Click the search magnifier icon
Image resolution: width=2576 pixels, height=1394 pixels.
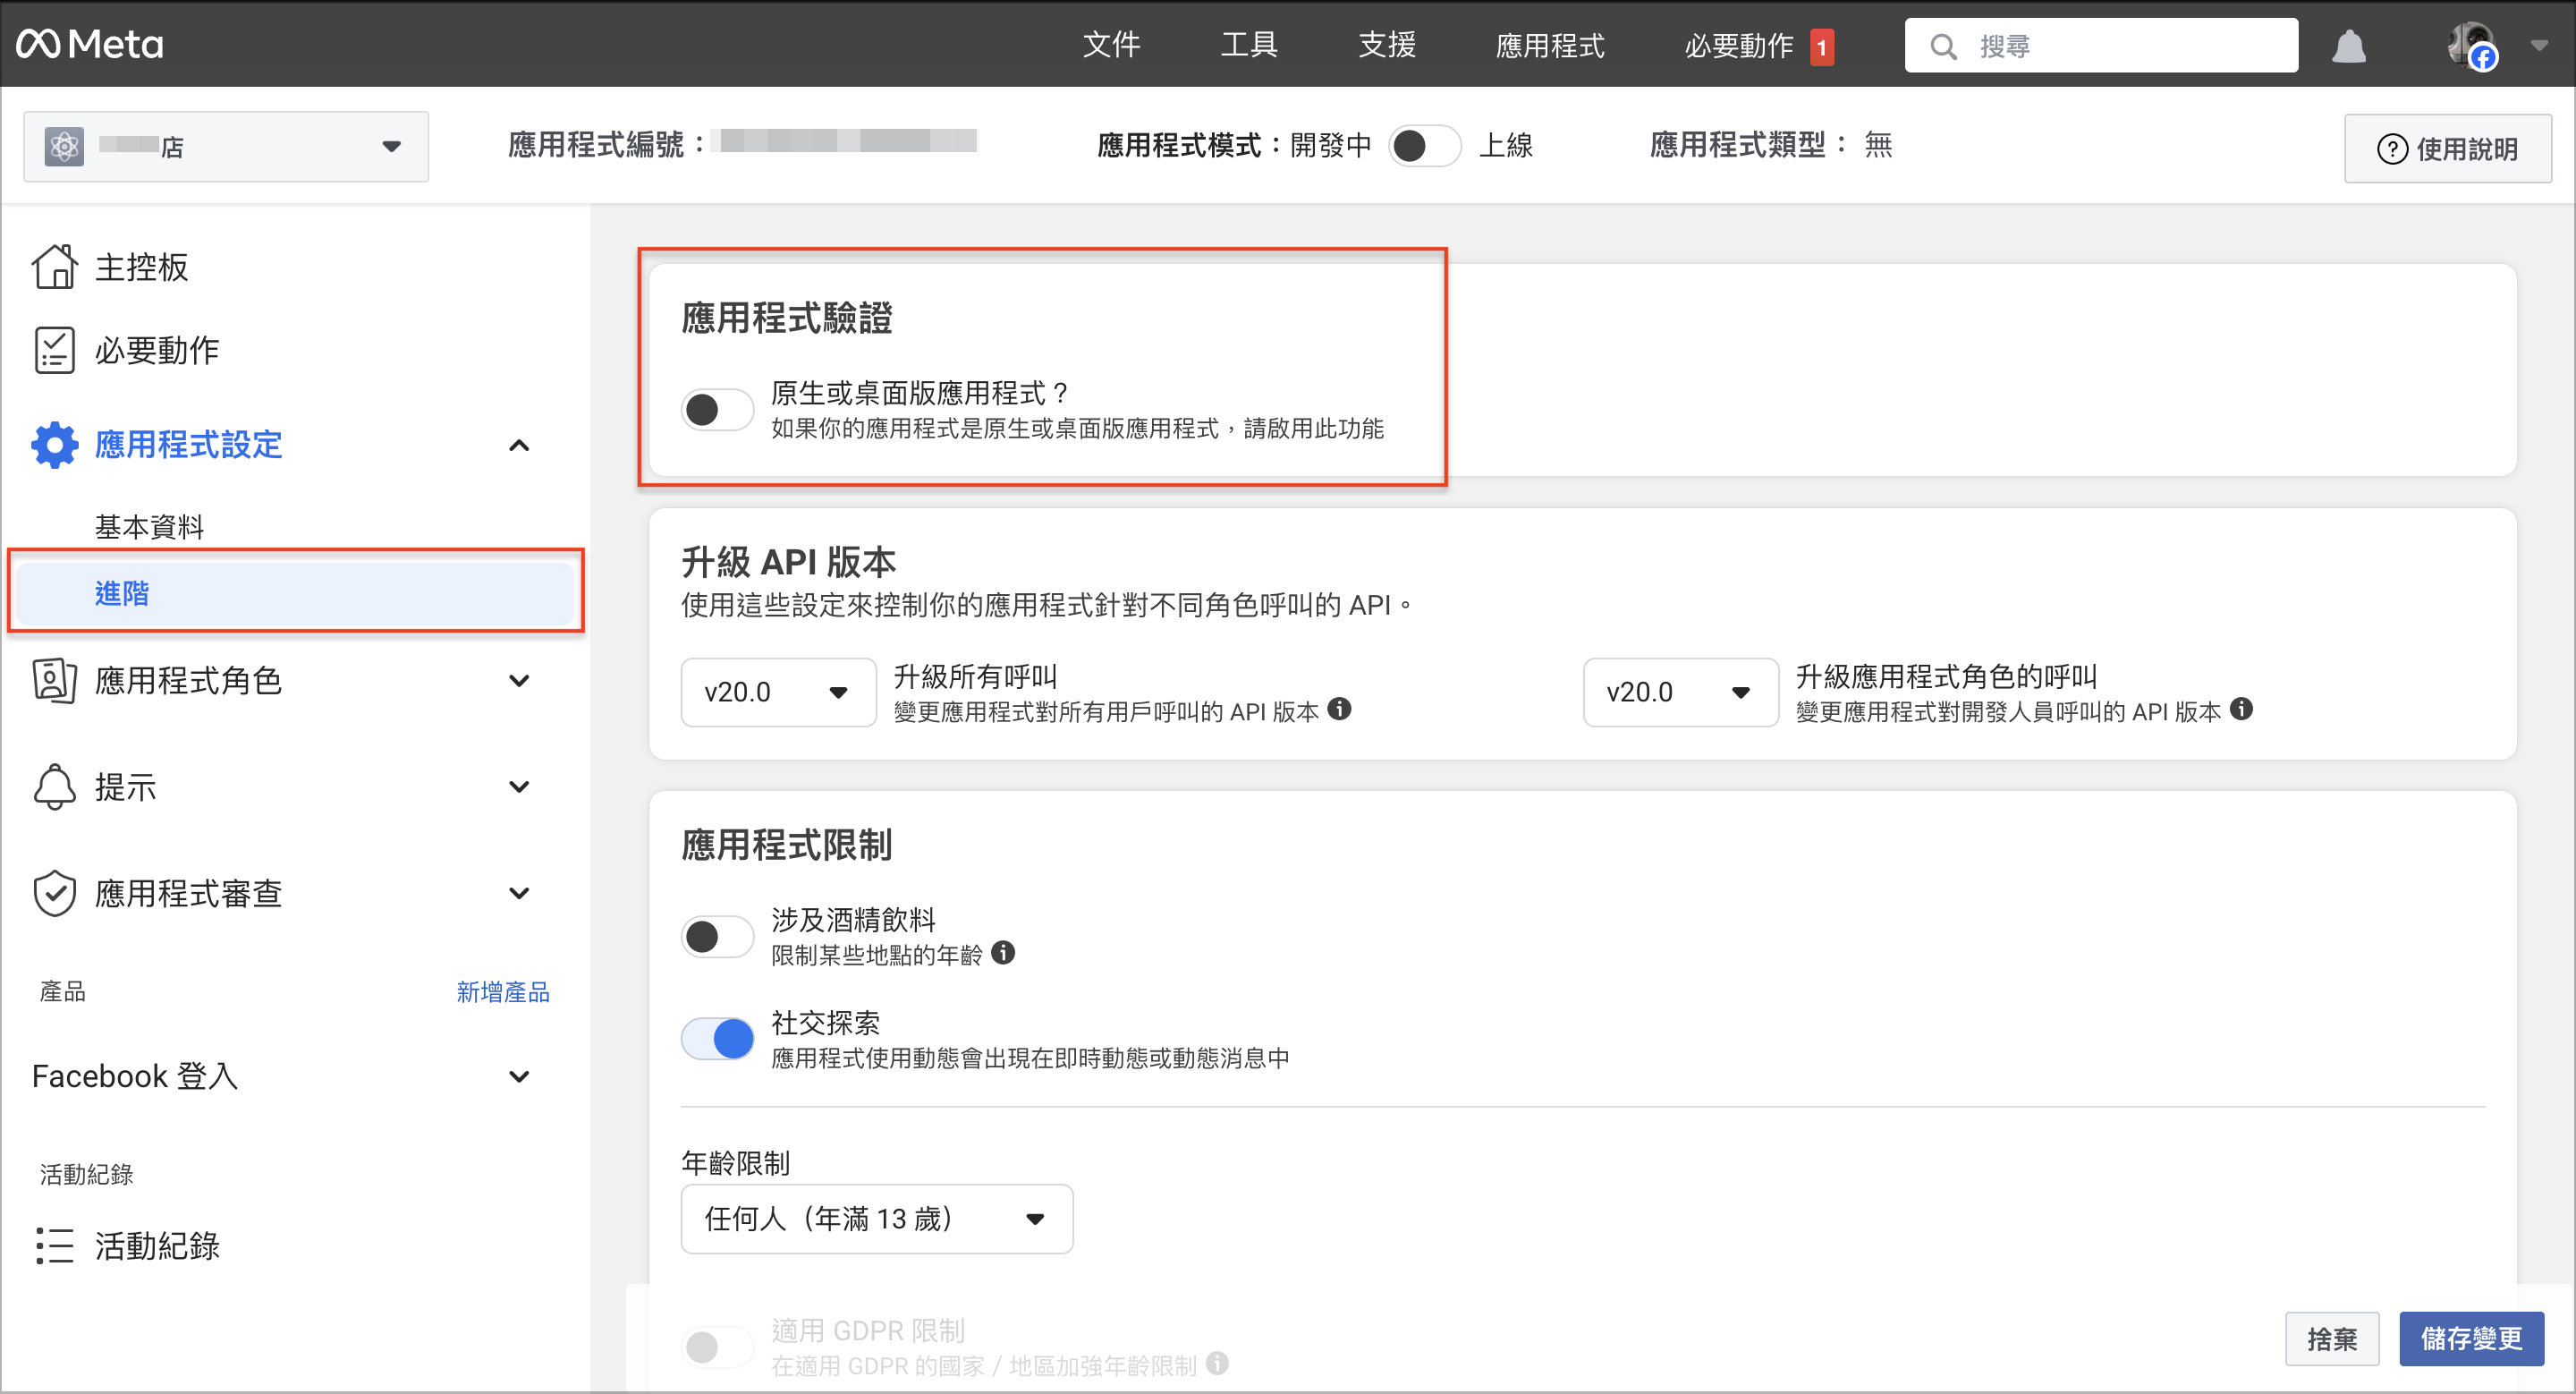click(x=1942, y=46)
